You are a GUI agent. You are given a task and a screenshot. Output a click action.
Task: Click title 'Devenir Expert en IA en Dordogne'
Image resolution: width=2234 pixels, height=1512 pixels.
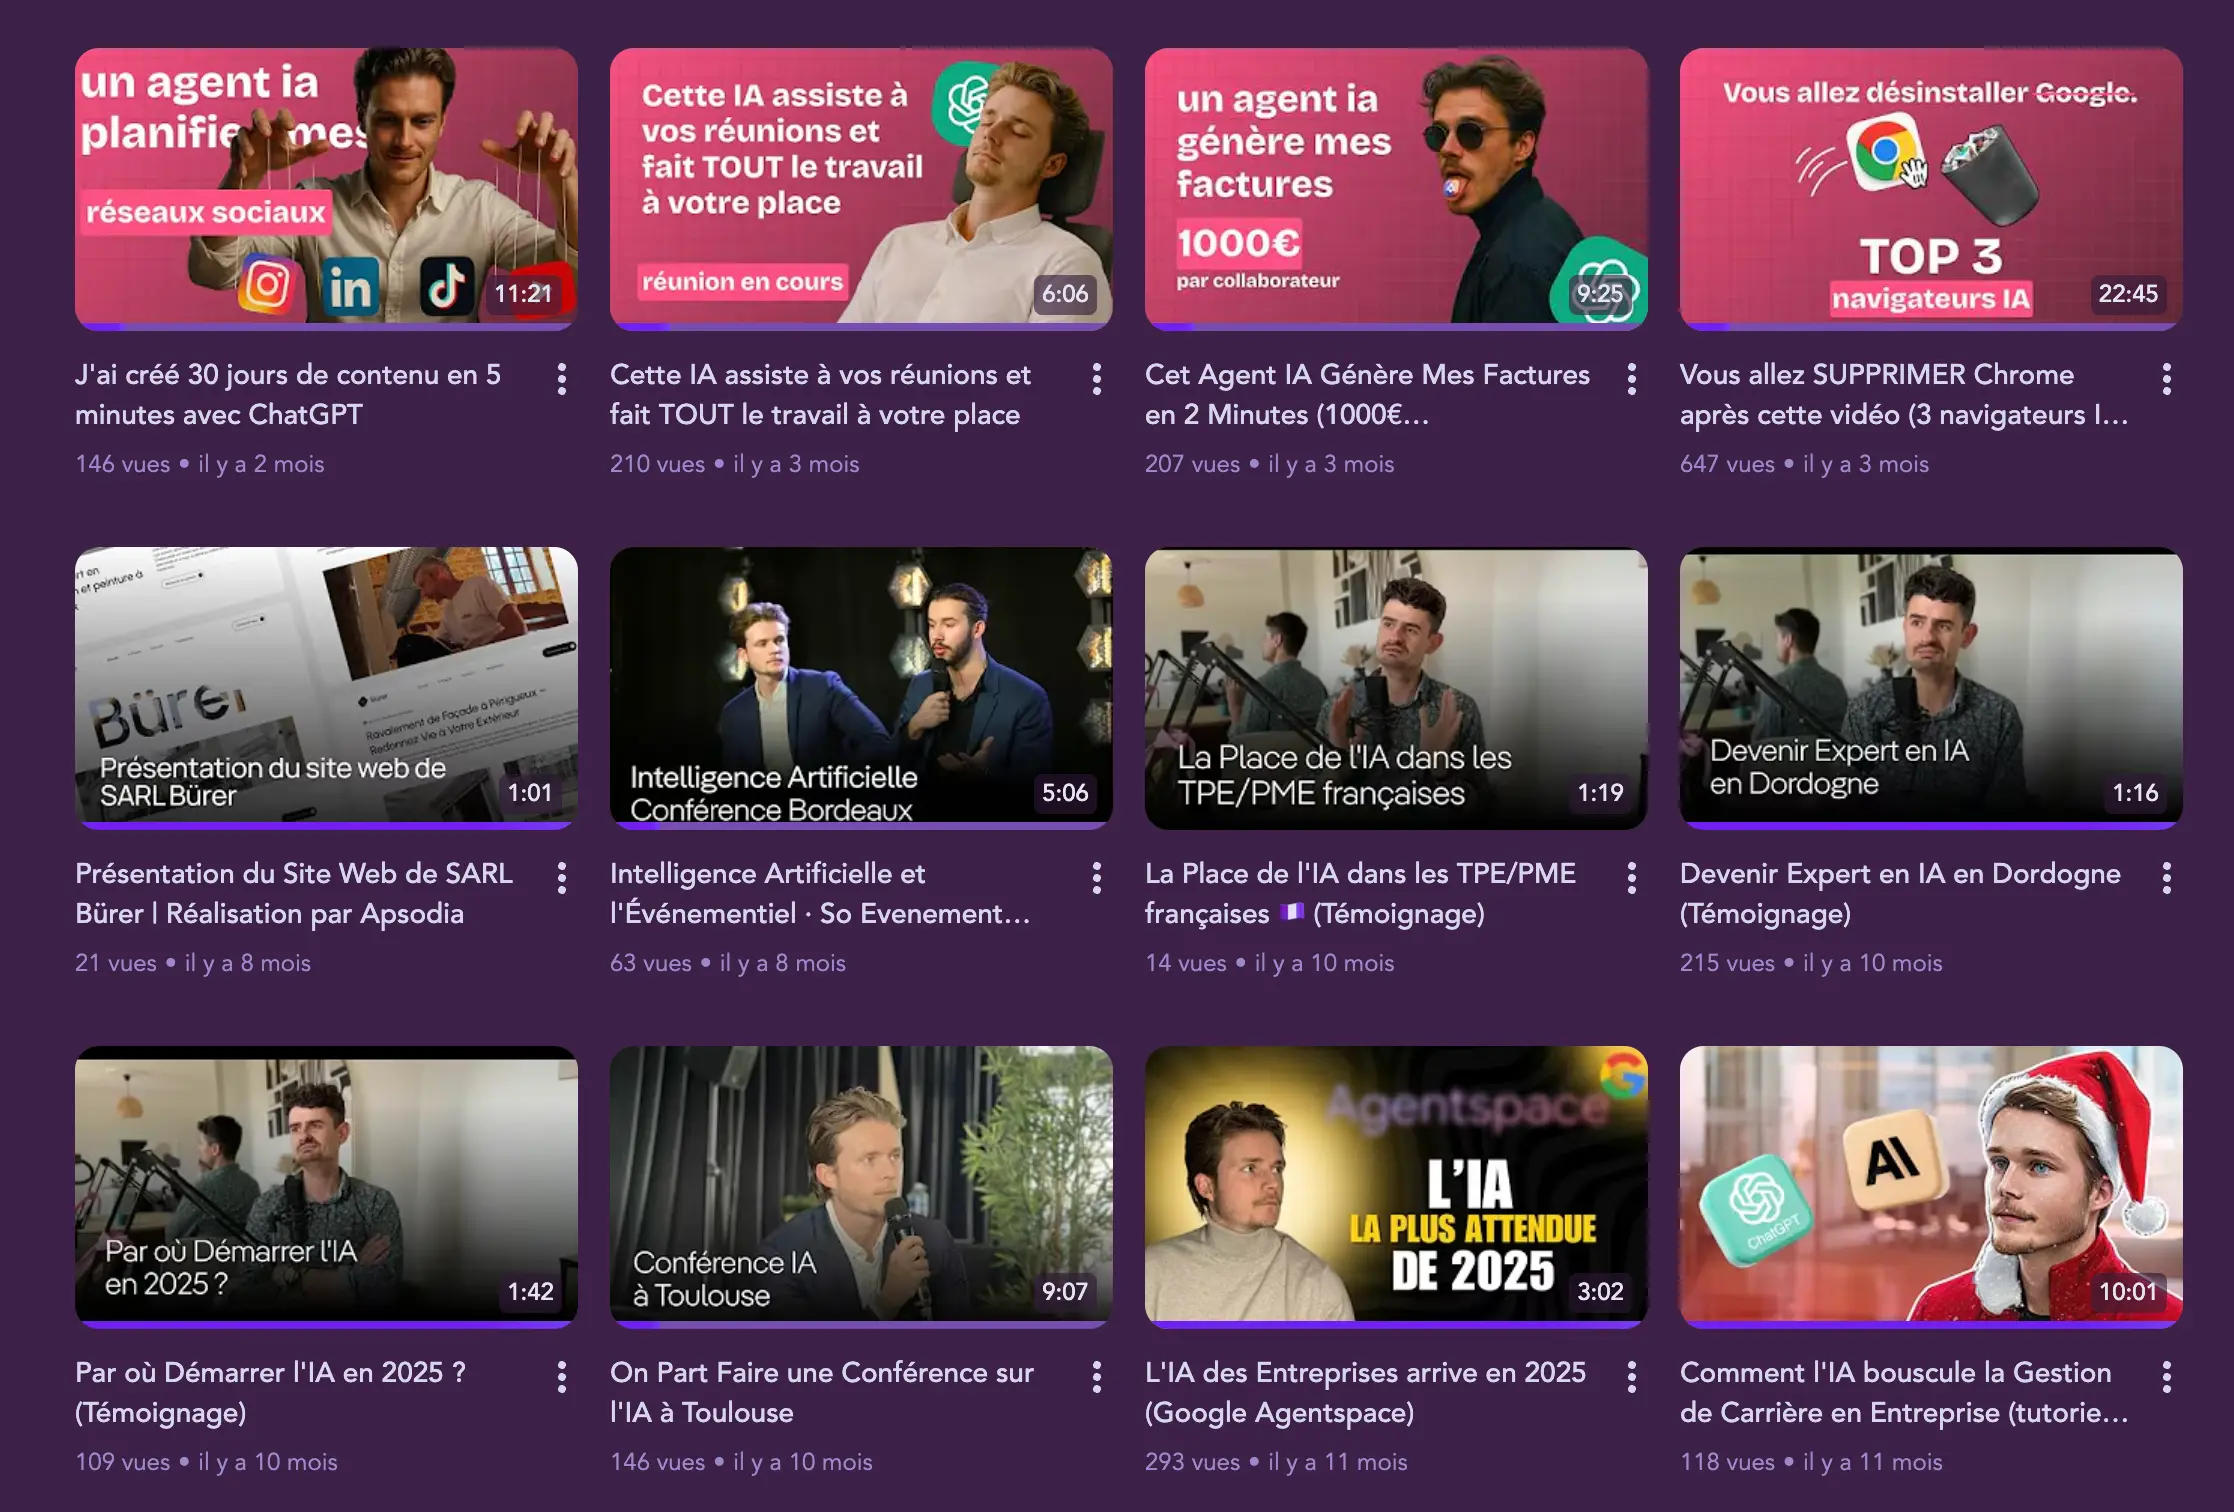[1899, 874]
